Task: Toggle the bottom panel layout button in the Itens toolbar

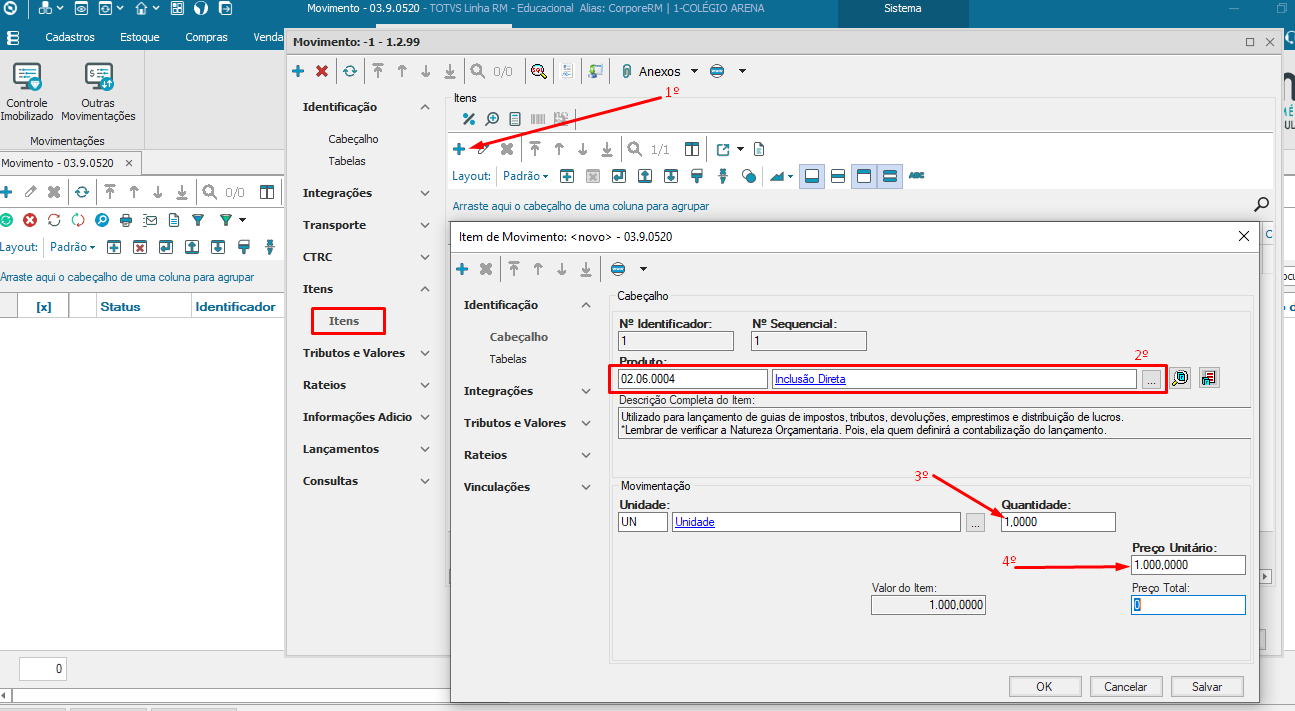Action: pyautogui.click(x=812, y=176)
